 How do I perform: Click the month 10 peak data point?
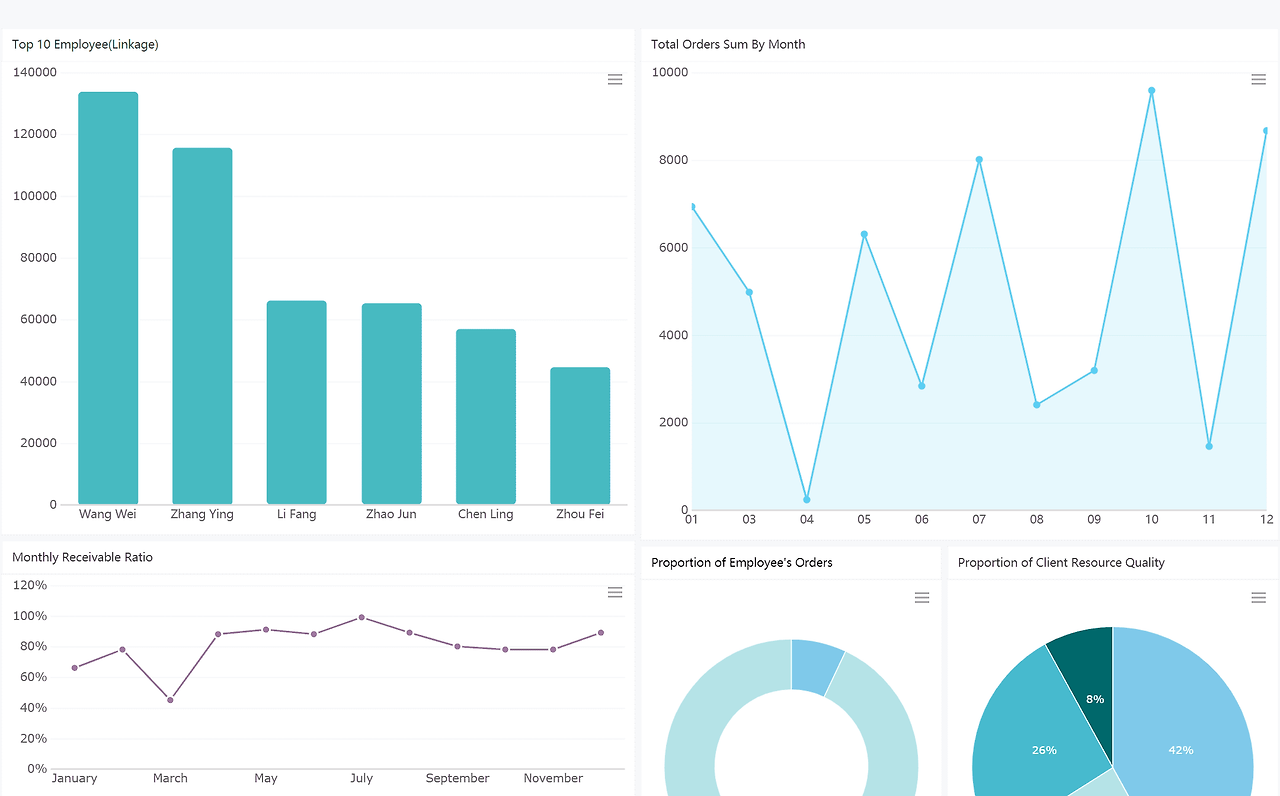click(x=1152, y=91)
